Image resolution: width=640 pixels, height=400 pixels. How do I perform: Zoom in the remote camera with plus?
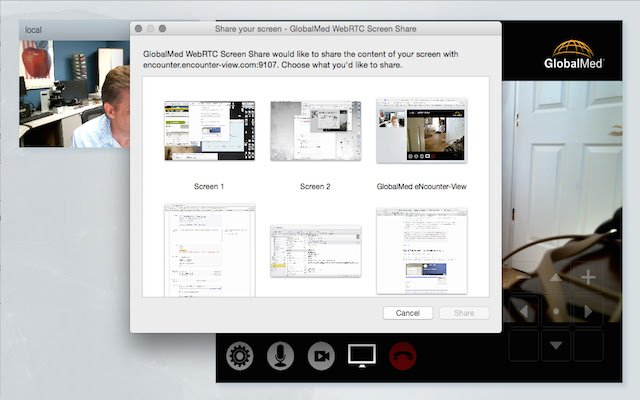[588, 278]
